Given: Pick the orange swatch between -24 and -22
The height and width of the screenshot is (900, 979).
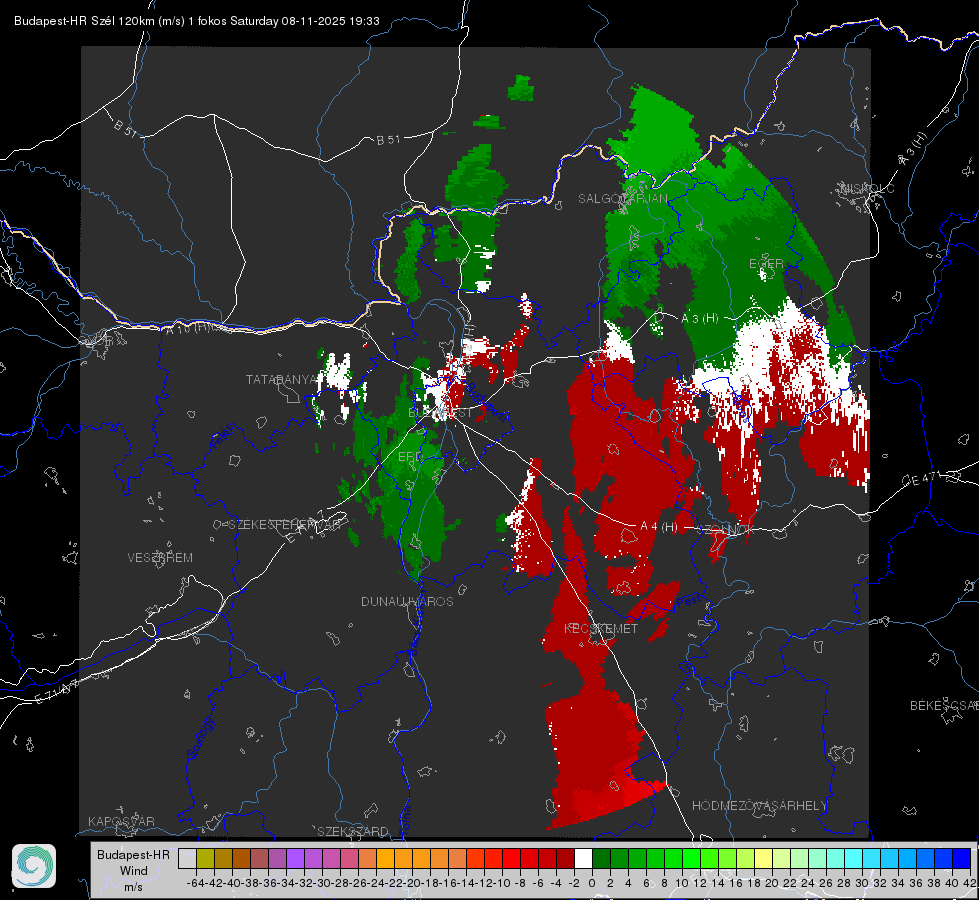Looking at the screenshot, I should click(385, 858).
